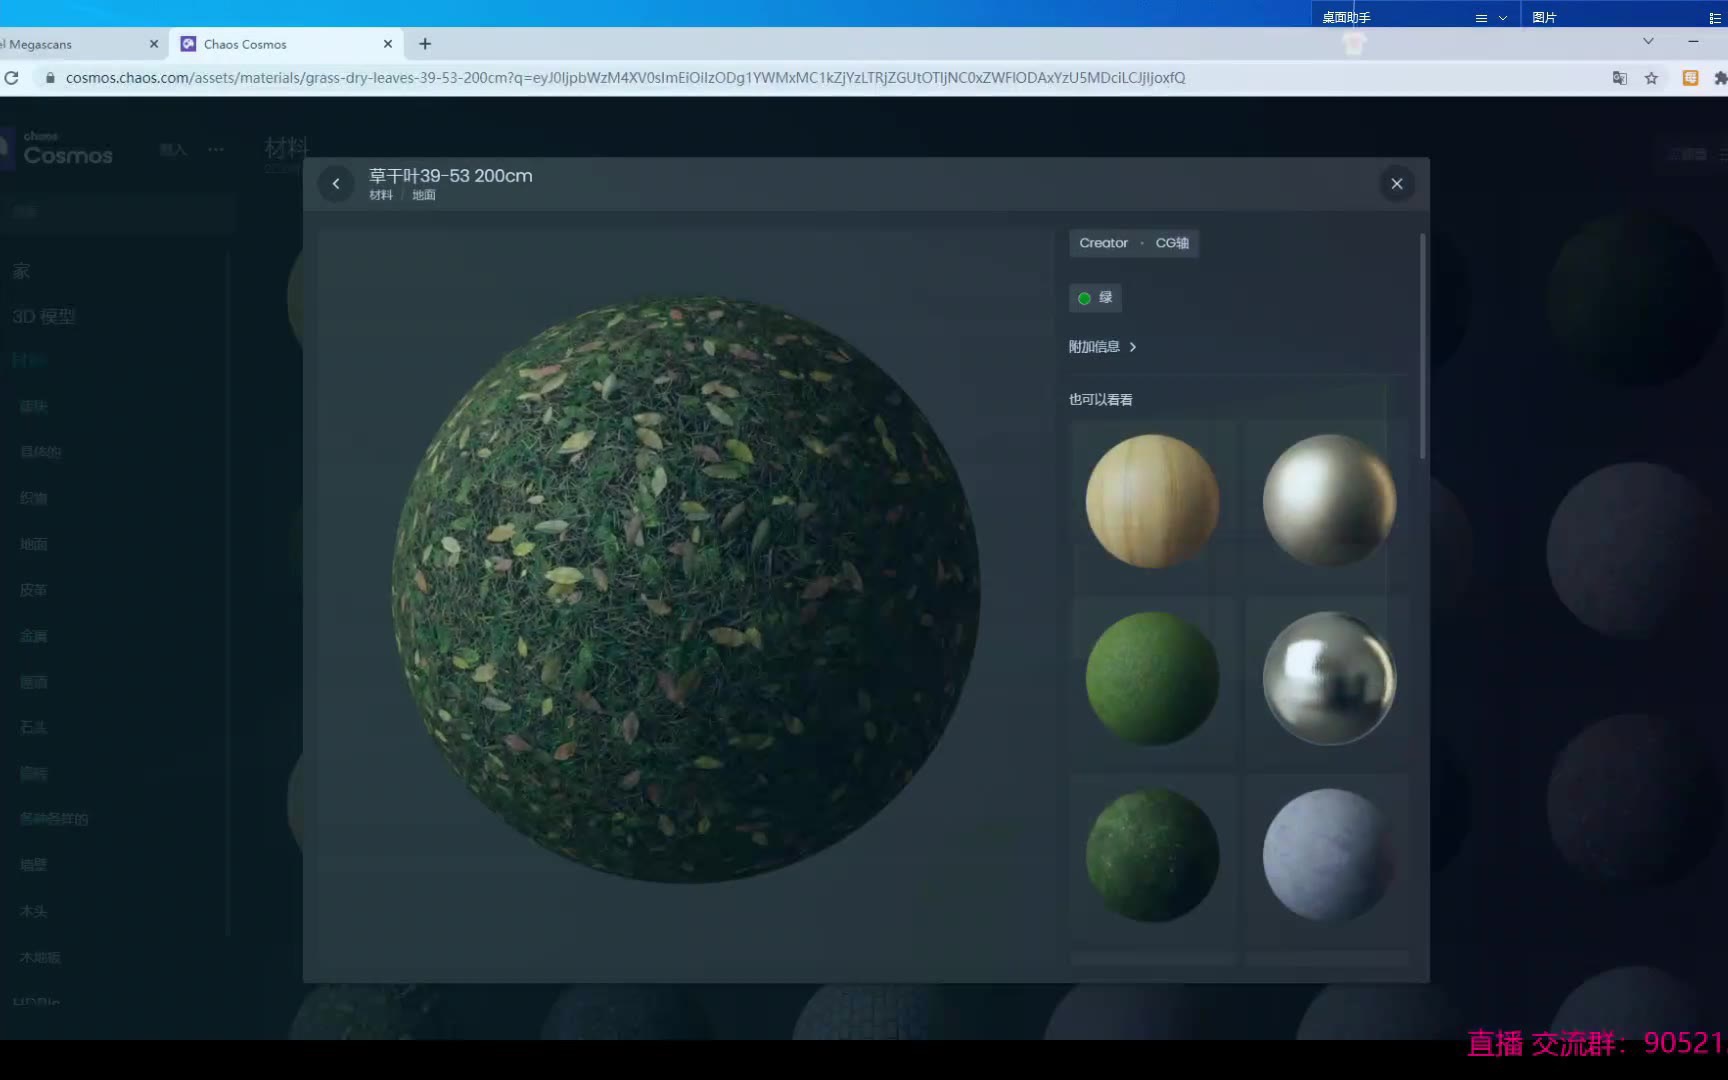
Task: Open the smooth green grass sphere thumbnail
Action: click(x=1152, y=678)
